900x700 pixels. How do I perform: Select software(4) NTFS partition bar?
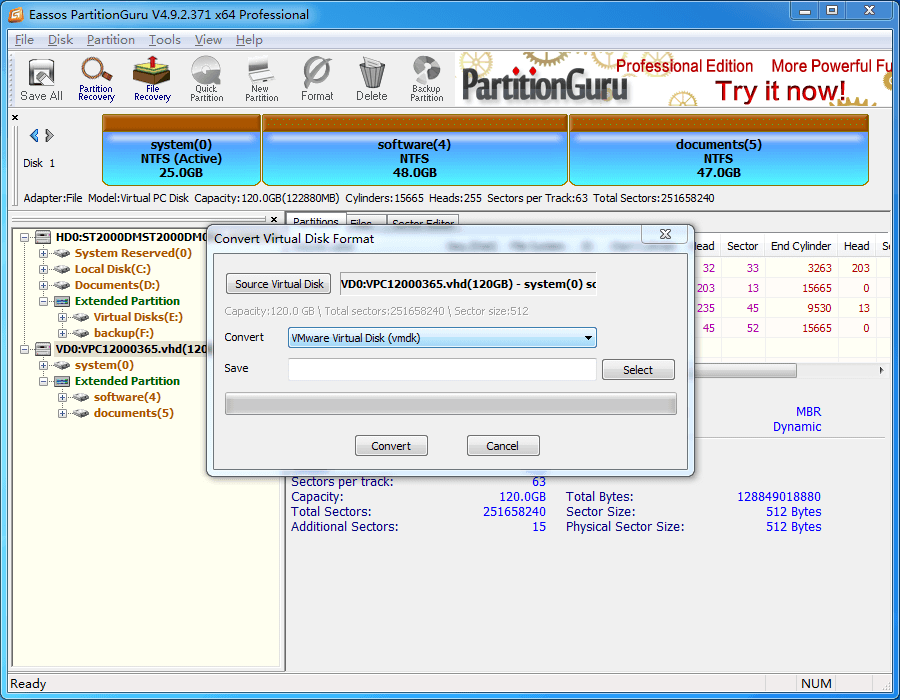[x=414, y=150]
